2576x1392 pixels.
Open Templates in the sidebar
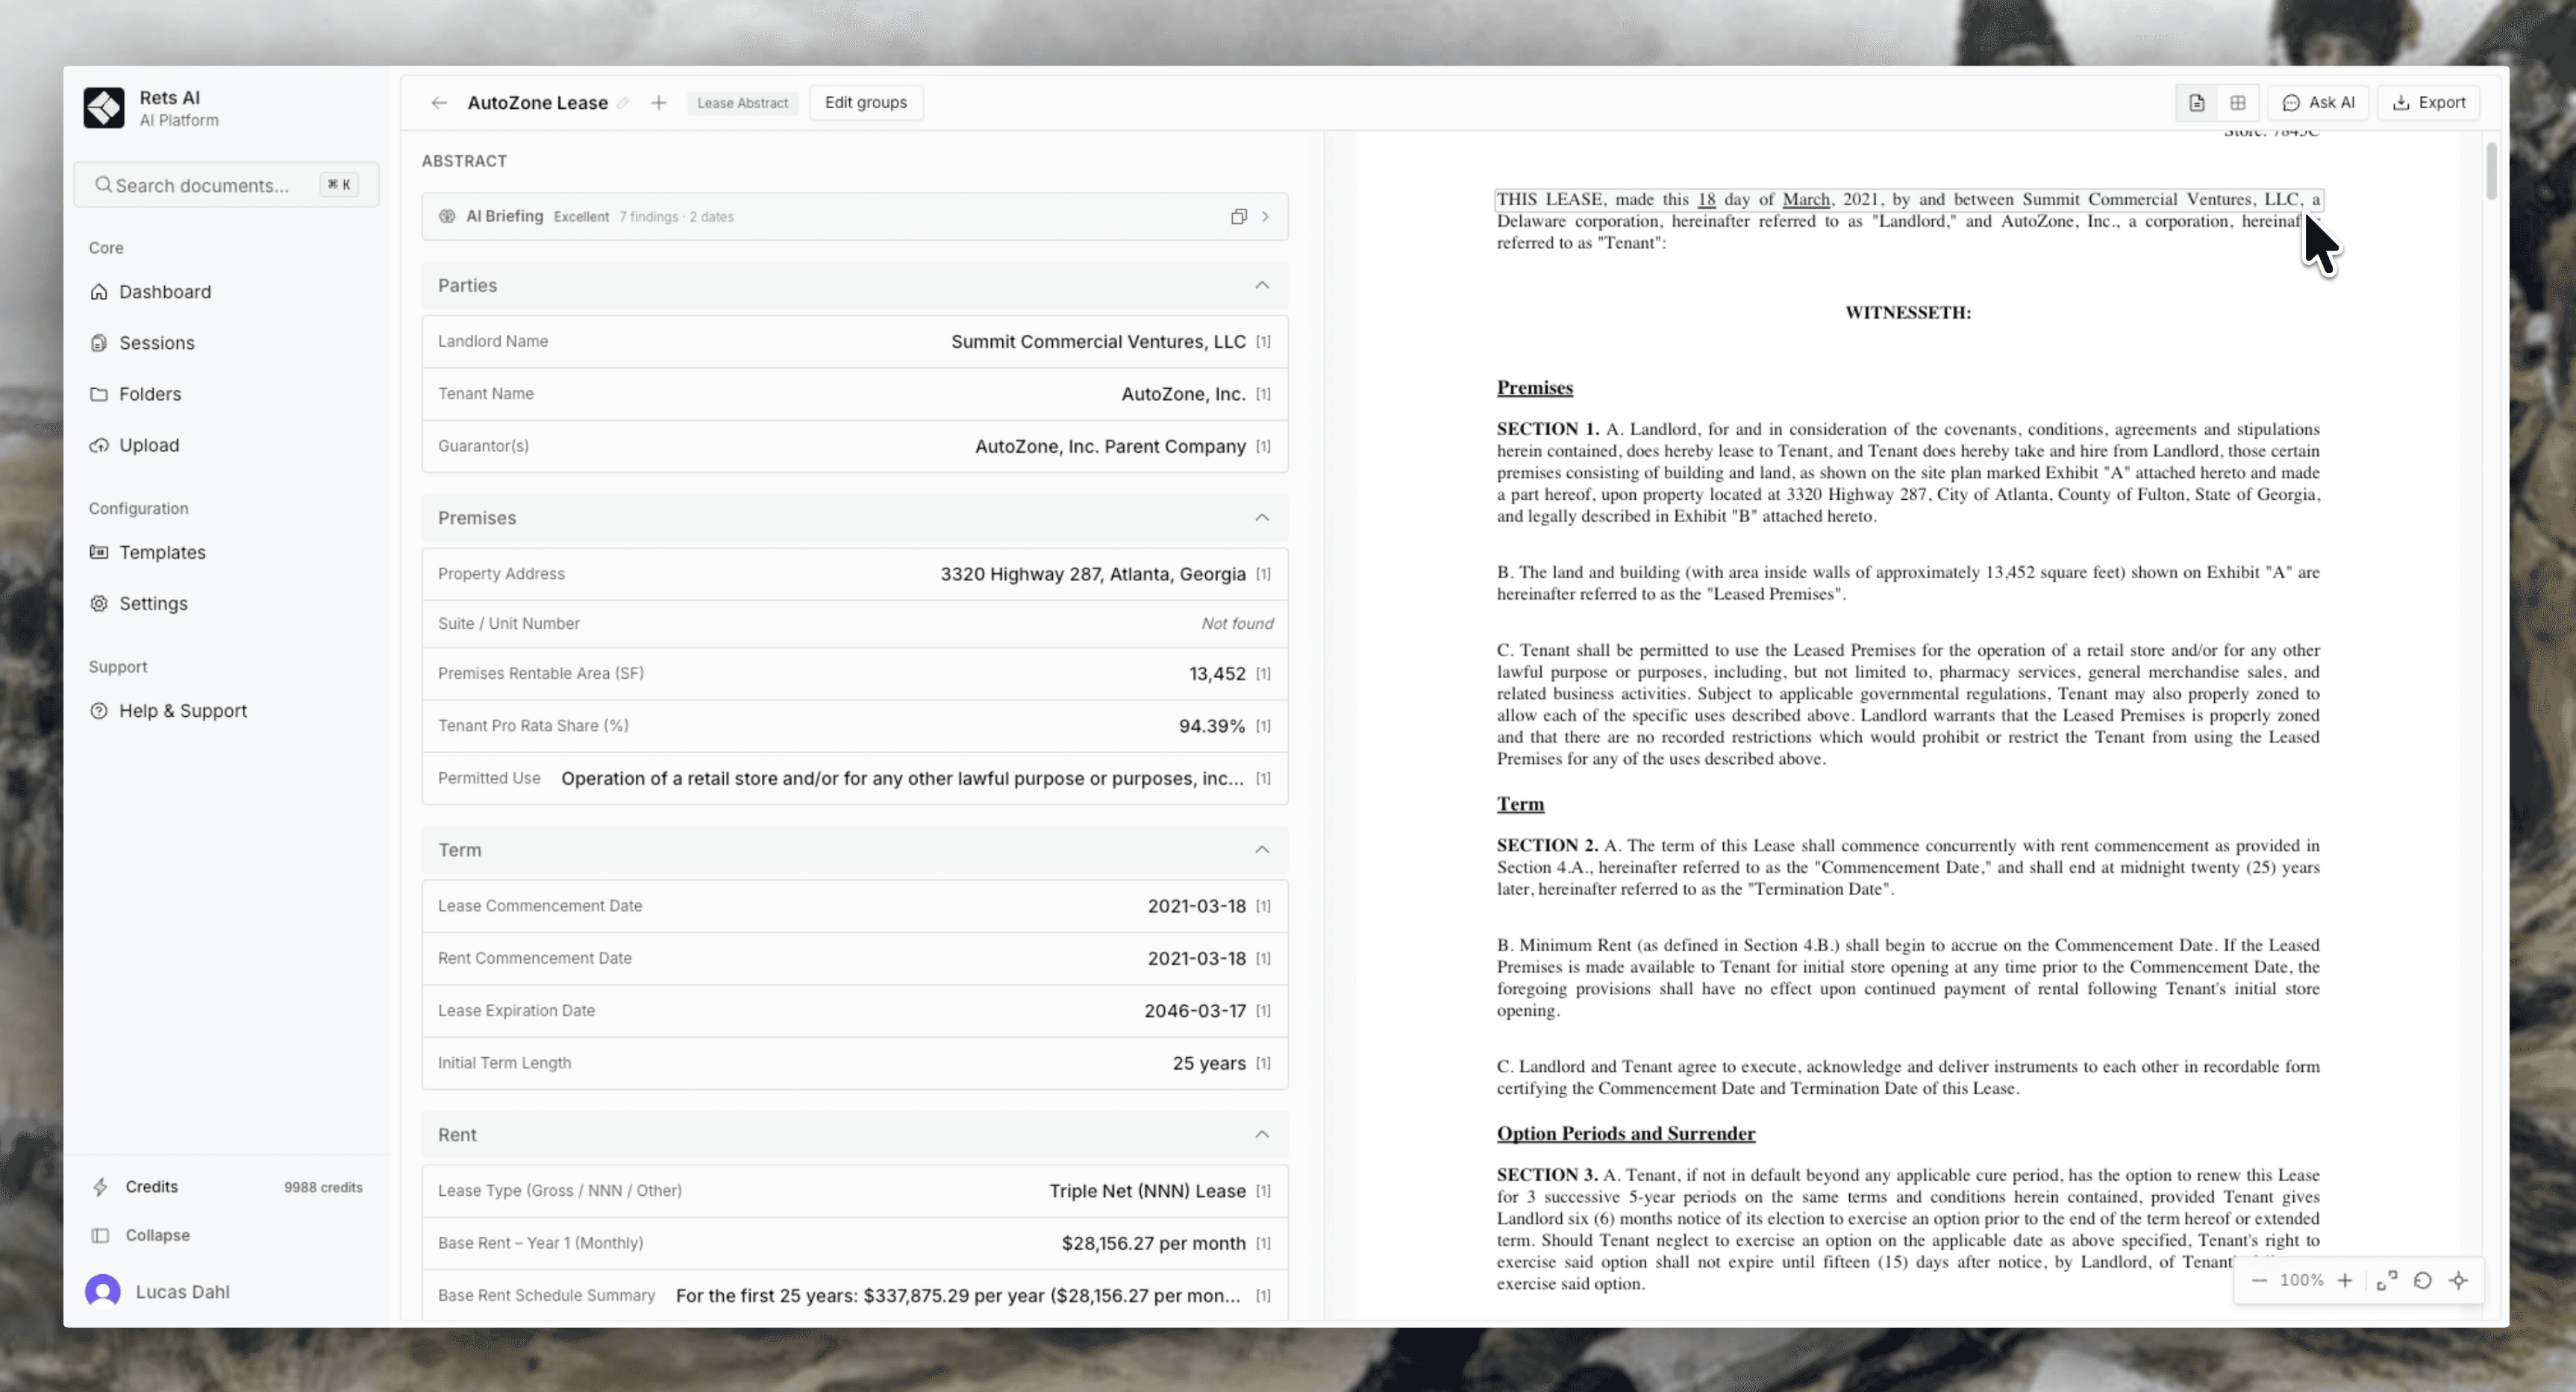pyautogui.click(x=162, y=553)
